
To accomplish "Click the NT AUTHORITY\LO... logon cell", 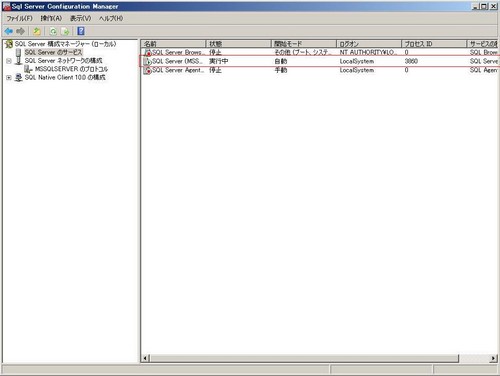I will pyautogui.click(x=368, y=52).
